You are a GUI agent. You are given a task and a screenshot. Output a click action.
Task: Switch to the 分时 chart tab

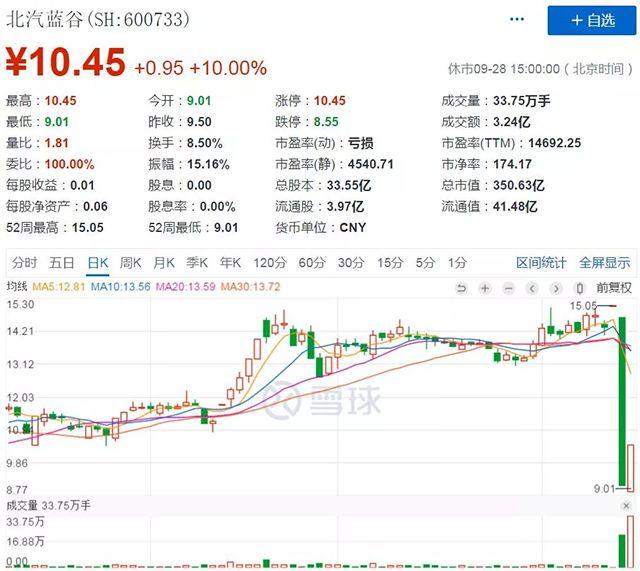pyautogui.click(x=24, y=262)
